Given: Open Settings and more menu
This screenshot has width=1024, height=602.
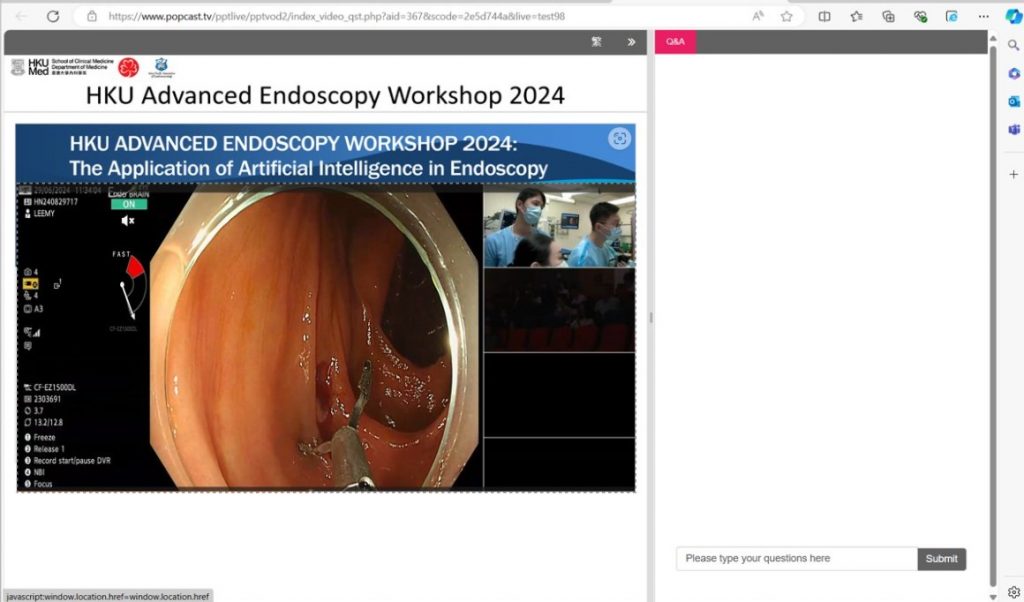Looking at the screenshot, I should pyautogui.click(x=984, y=16).
